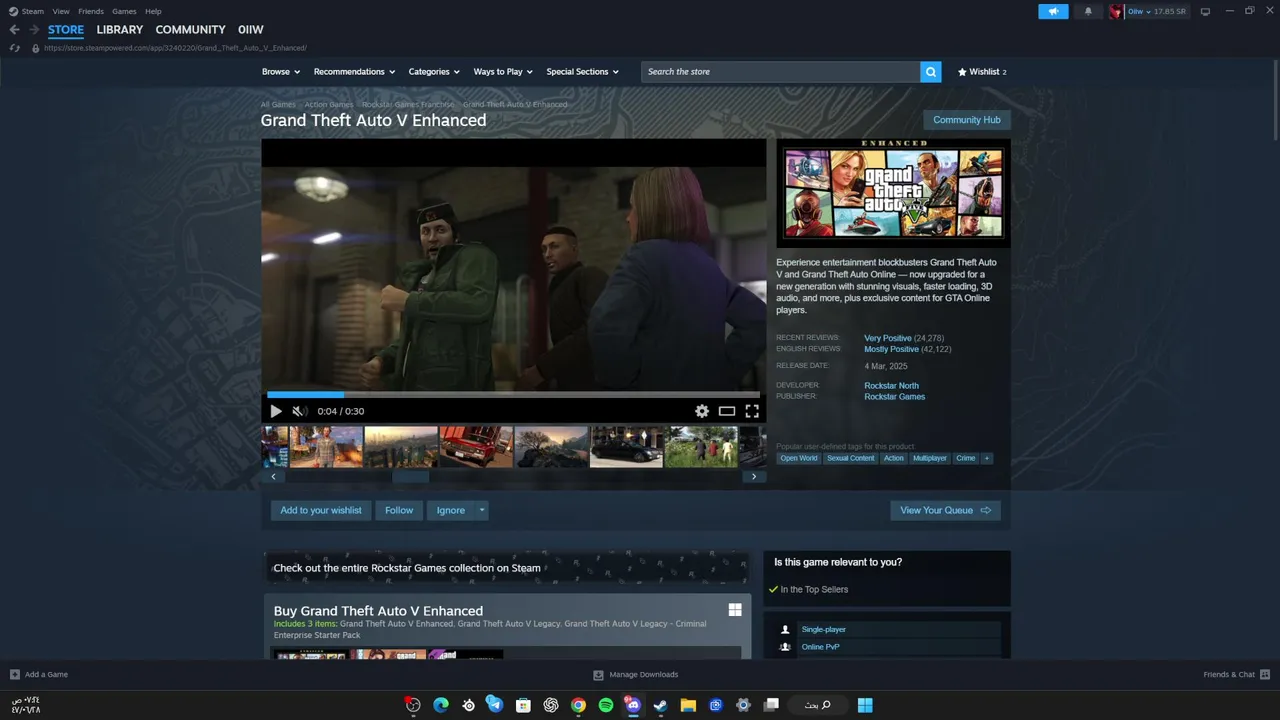Click View Your Queue button
The width and height of the screenshot is (1280, 720).
[945, 510]
